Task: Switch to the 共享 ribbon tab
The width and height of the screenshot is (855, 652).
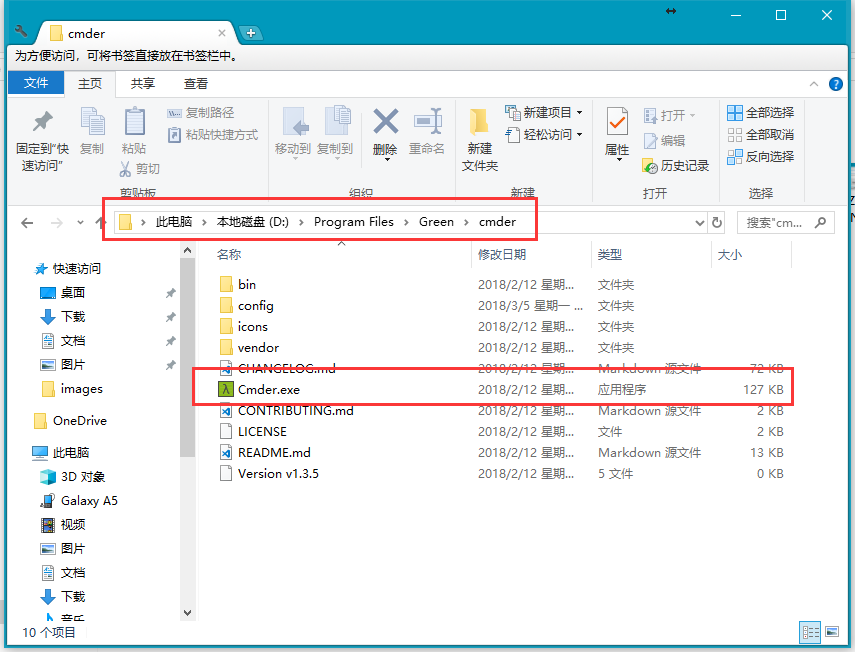Action: tap(143, 83)
